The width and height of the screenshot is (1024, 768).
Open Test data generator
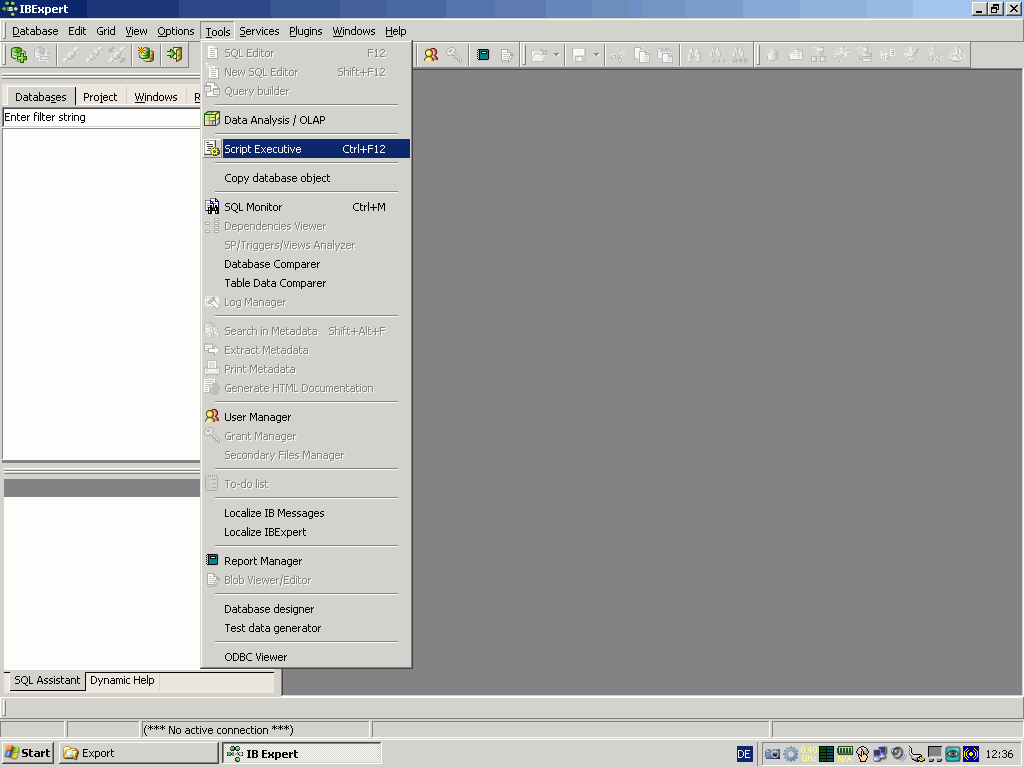(306, 628)
